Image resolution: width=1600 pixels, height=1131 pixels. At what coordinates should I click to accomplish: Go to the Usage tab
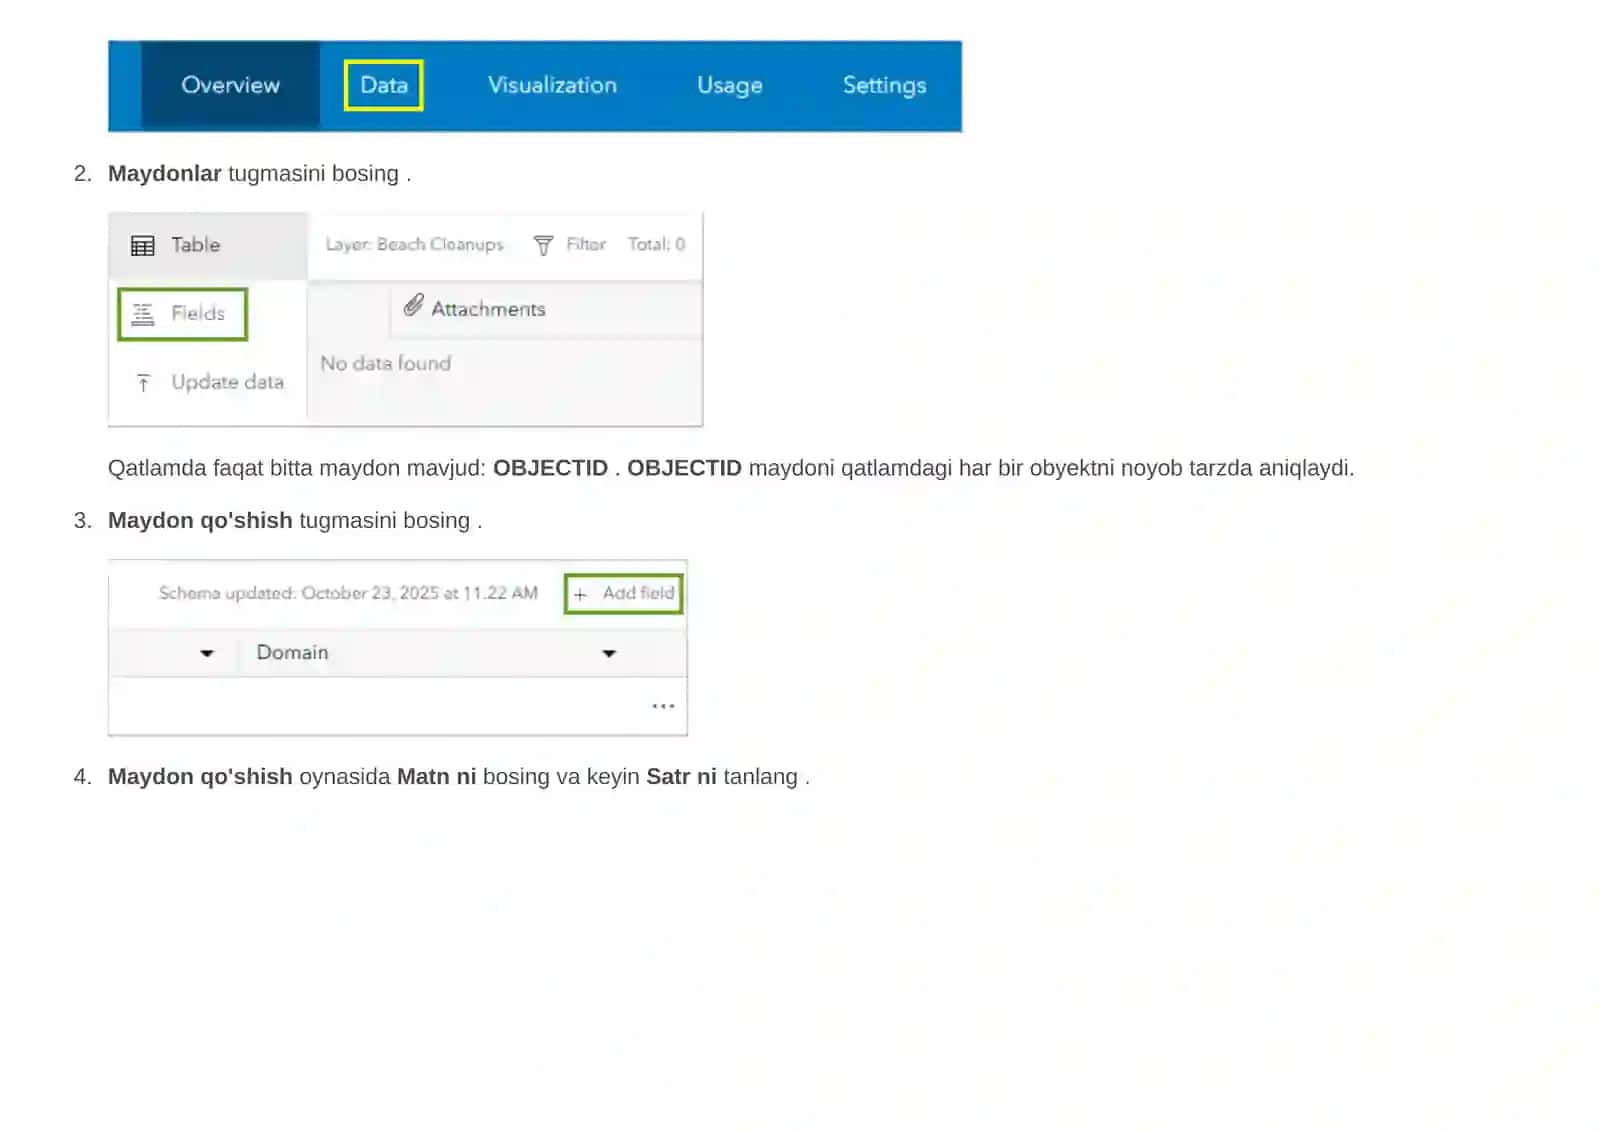coord(730,85)
